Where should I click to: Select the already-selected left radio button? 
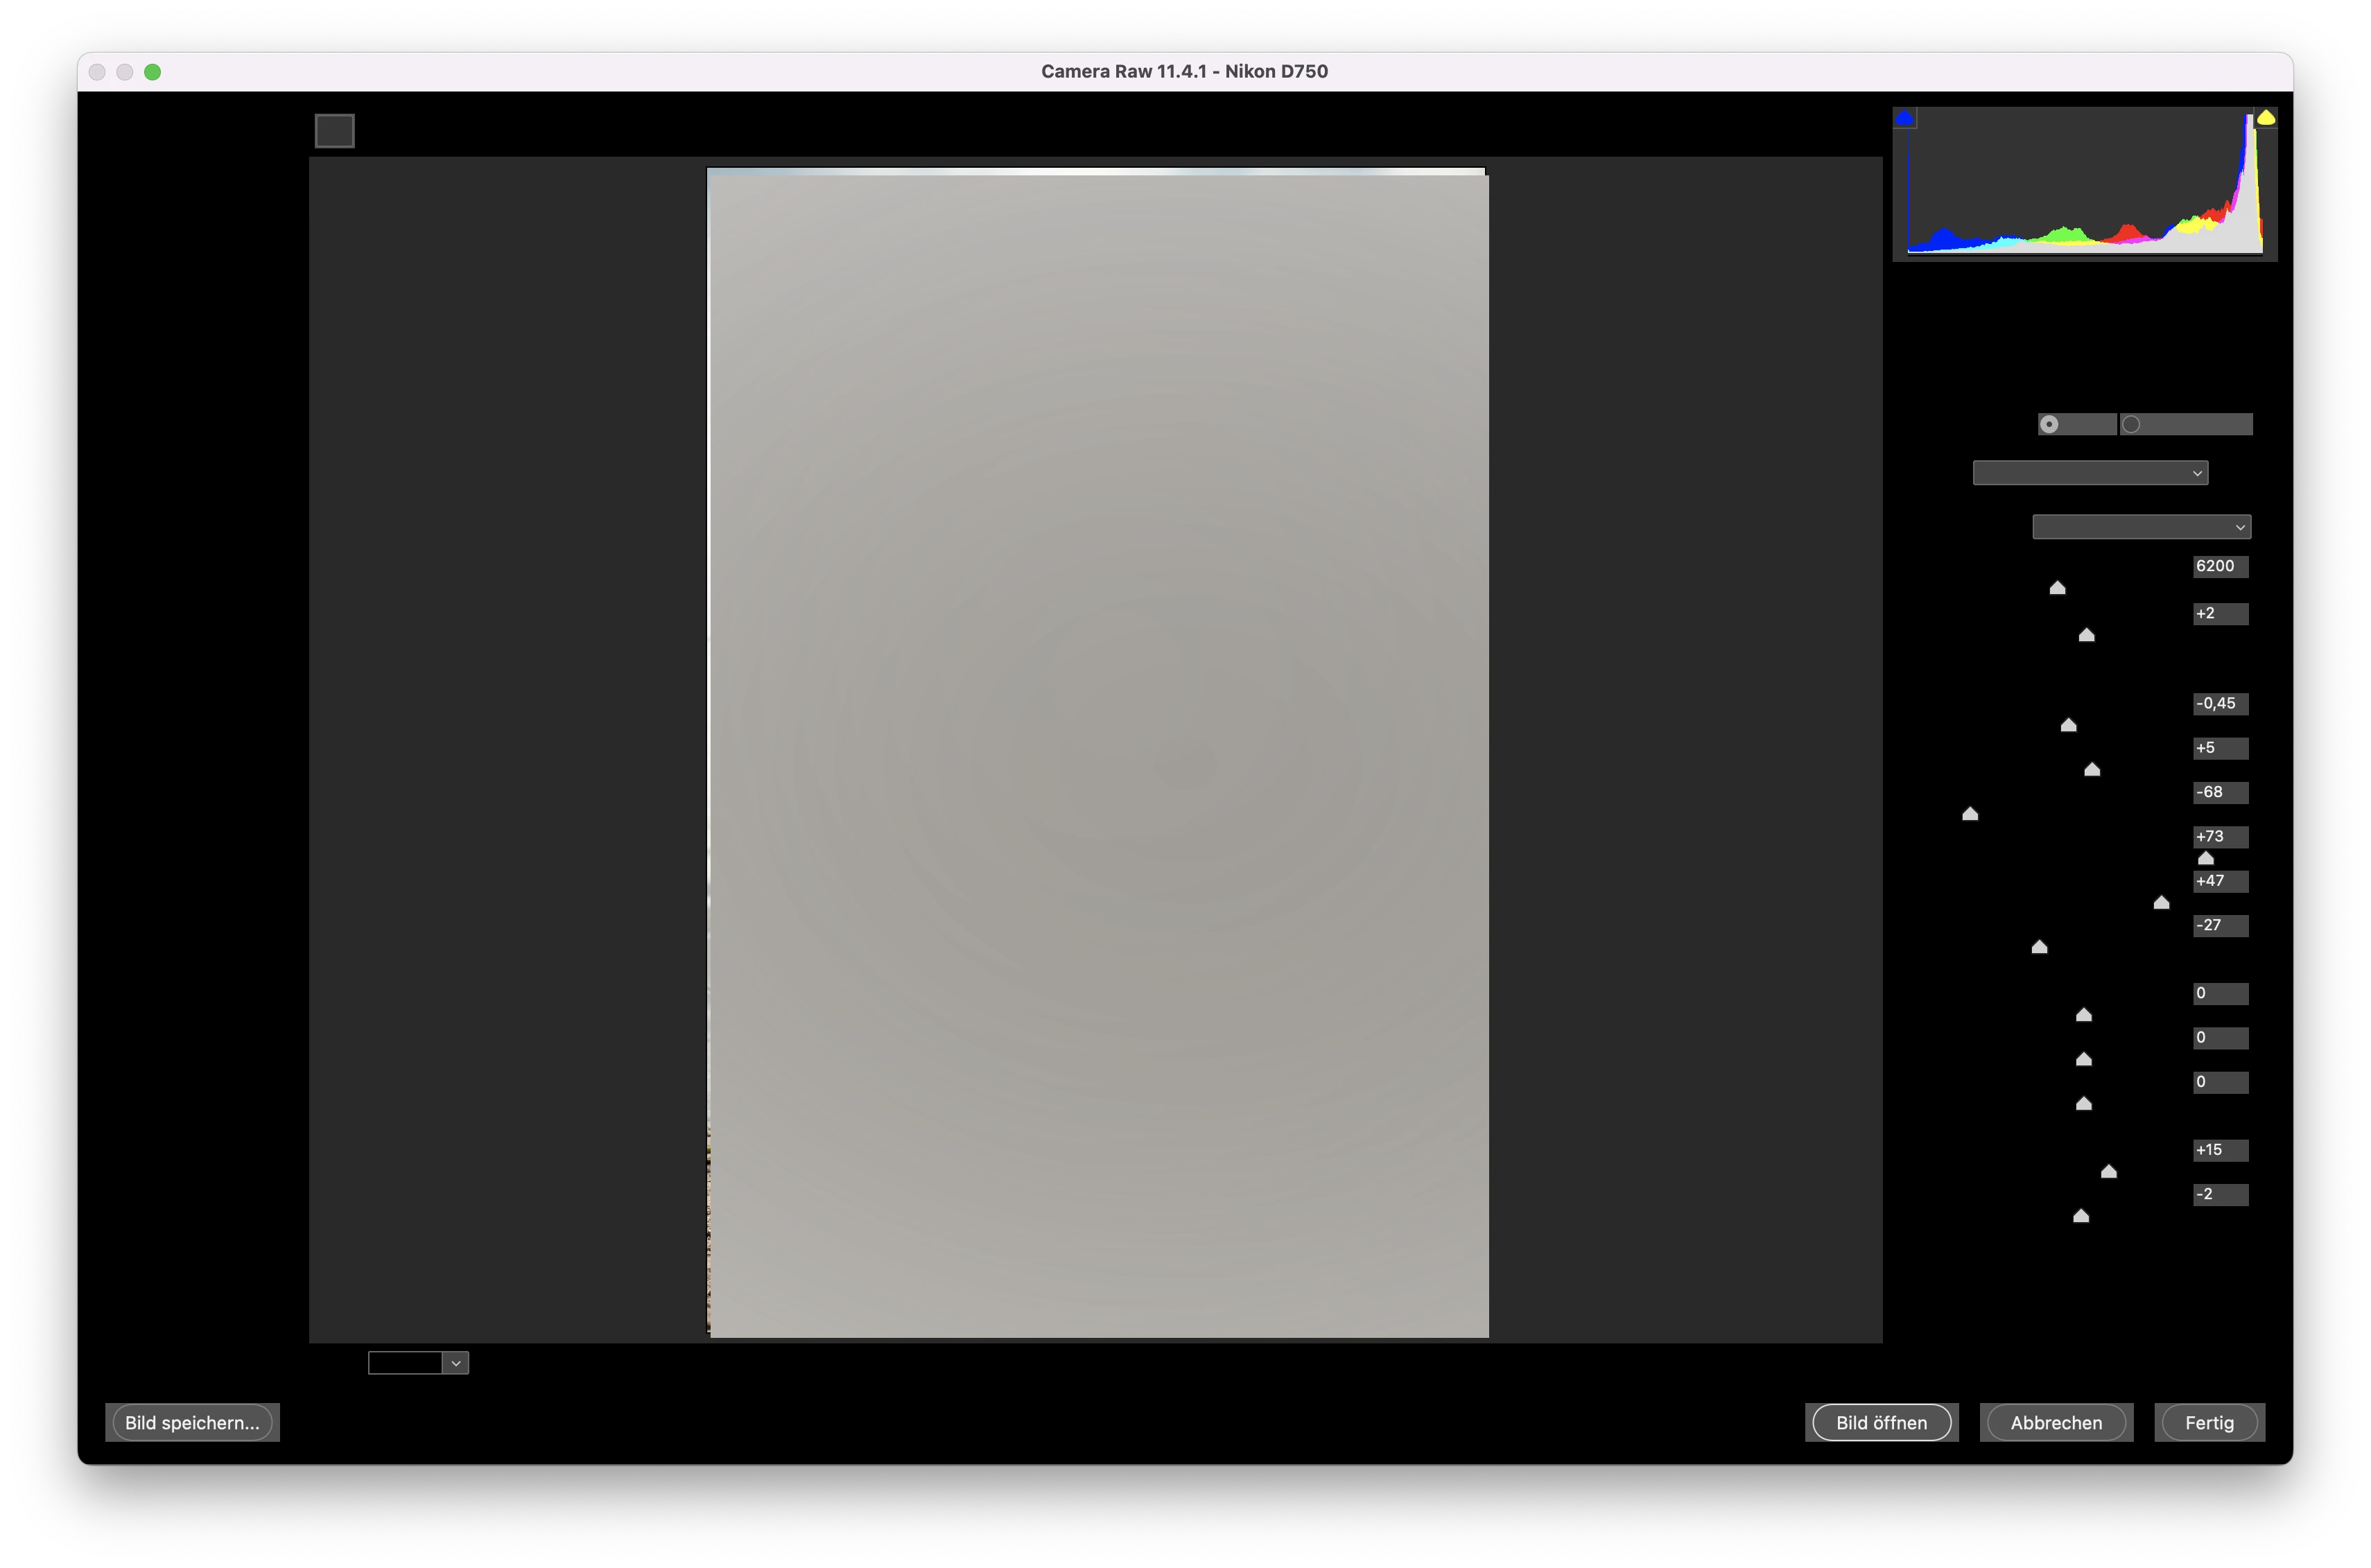coord(2049,425)
